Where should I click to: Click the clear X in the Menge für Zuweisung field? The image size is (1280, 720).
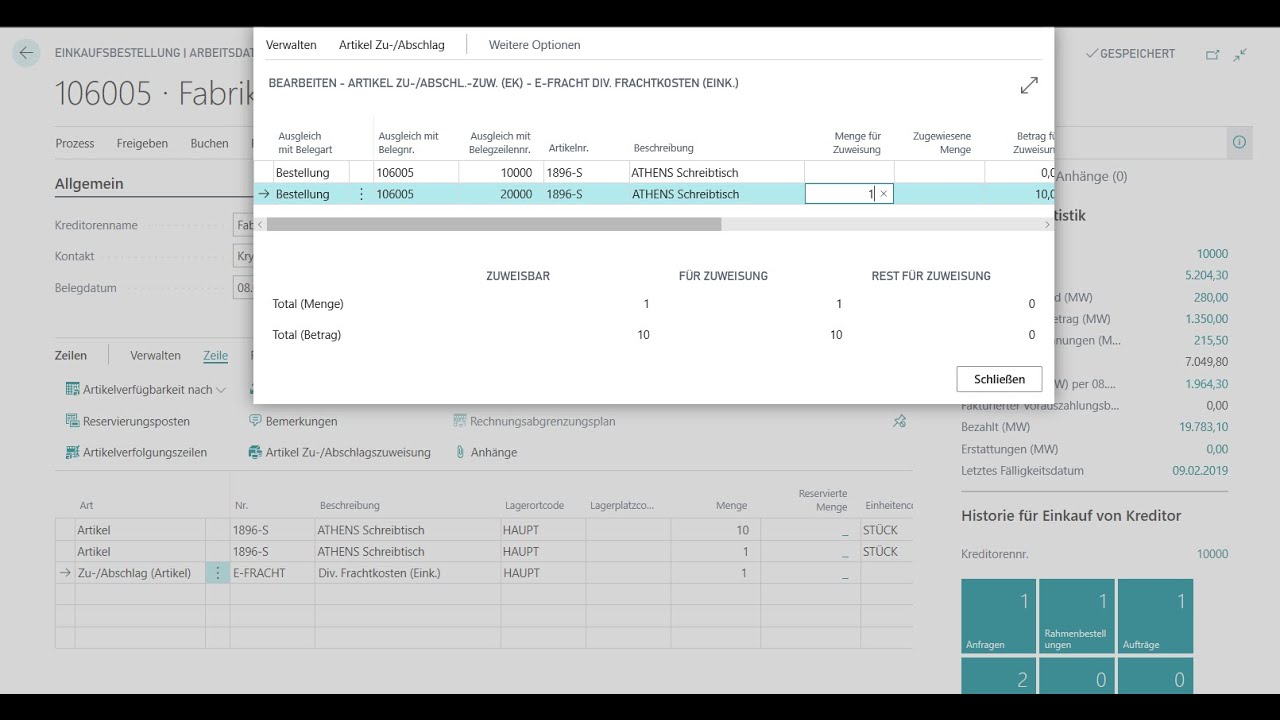pos(883,194)
